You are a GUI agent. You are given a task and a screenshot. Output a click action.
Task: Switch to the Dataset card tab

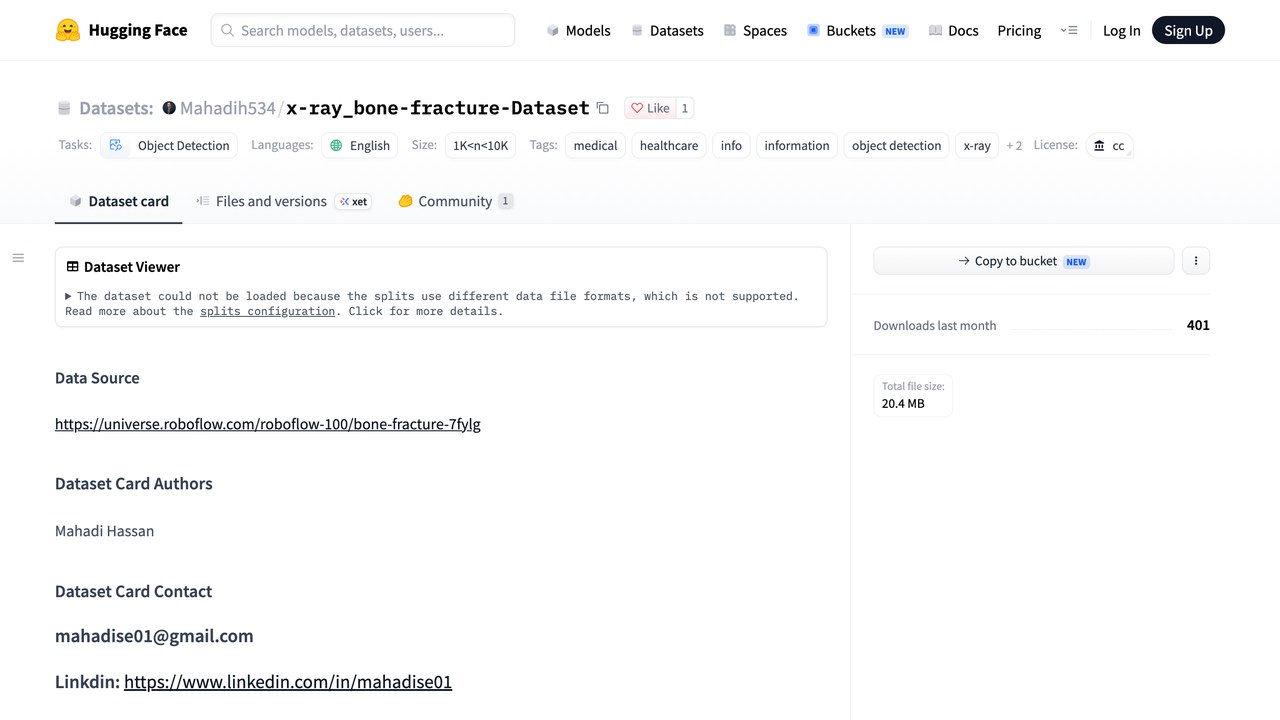119,201
